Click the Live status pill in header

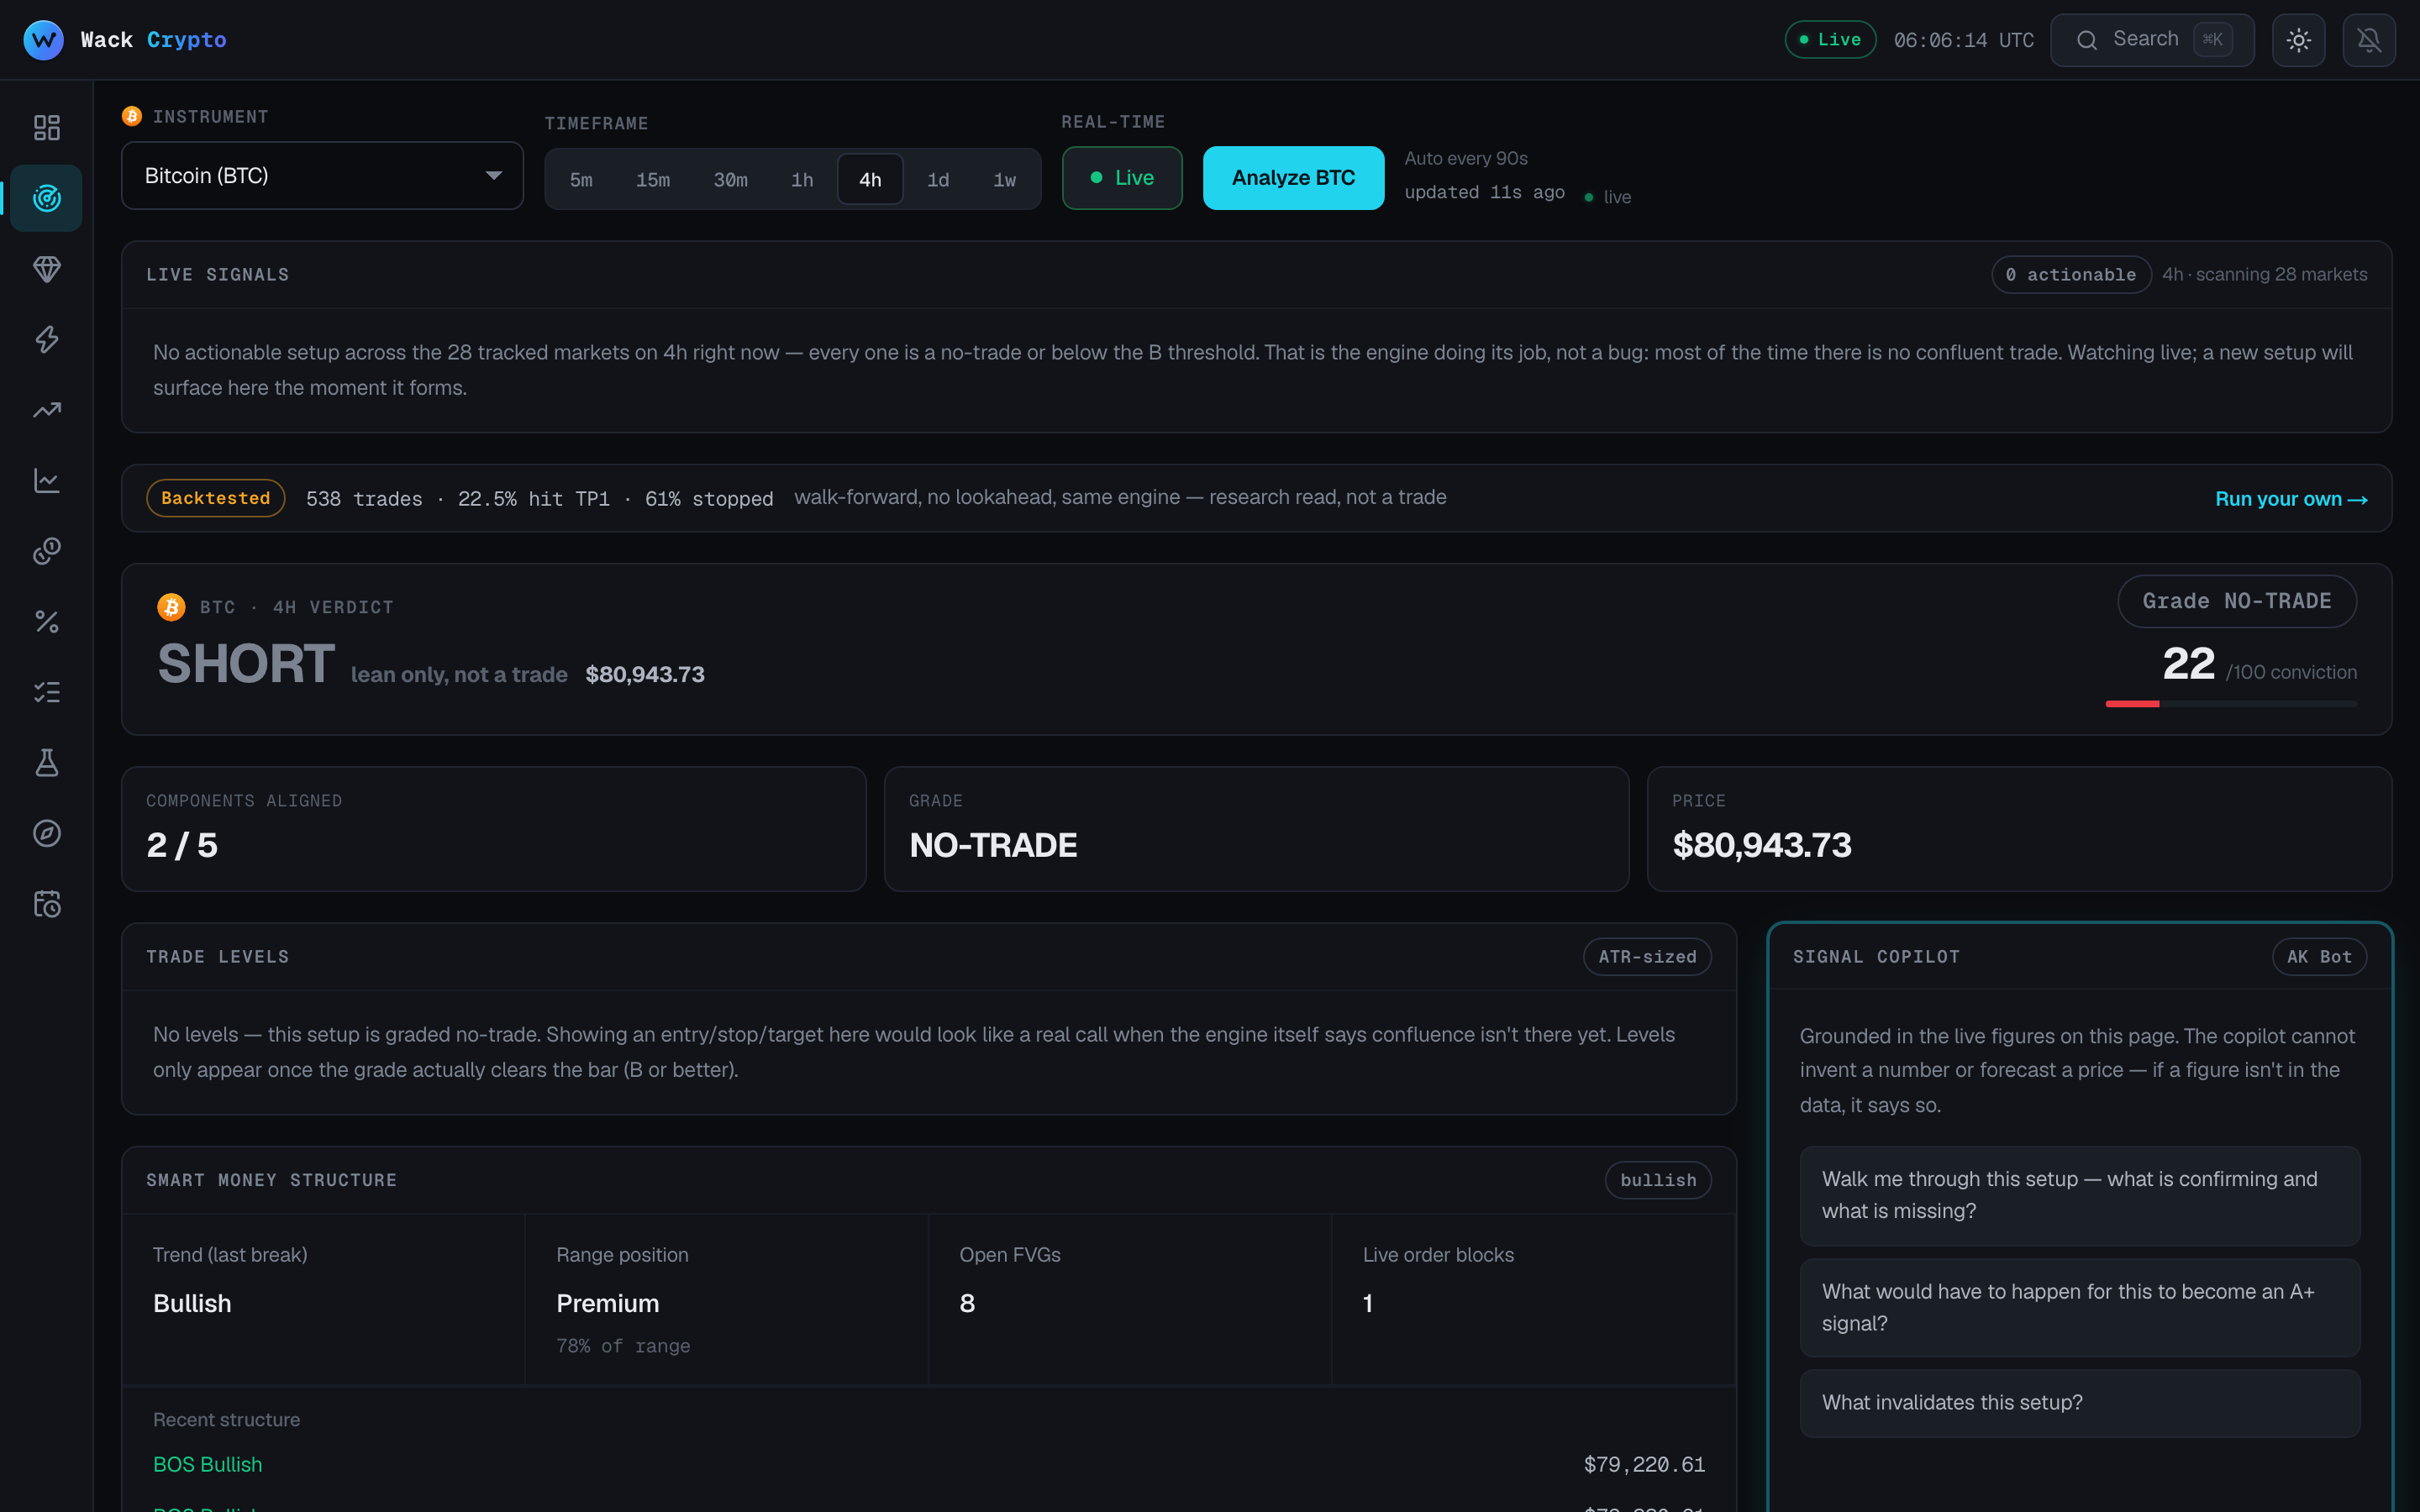click(1830, 40)
